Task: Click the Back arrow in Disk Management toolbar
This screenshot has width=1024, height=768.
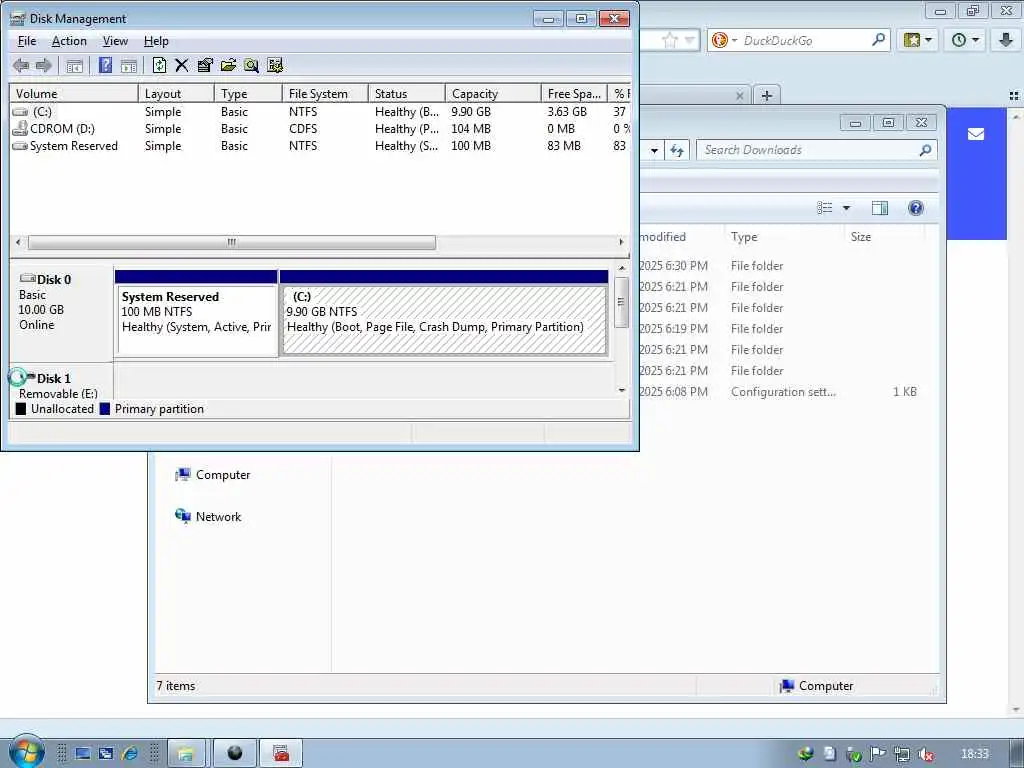Action: (21, 65)
